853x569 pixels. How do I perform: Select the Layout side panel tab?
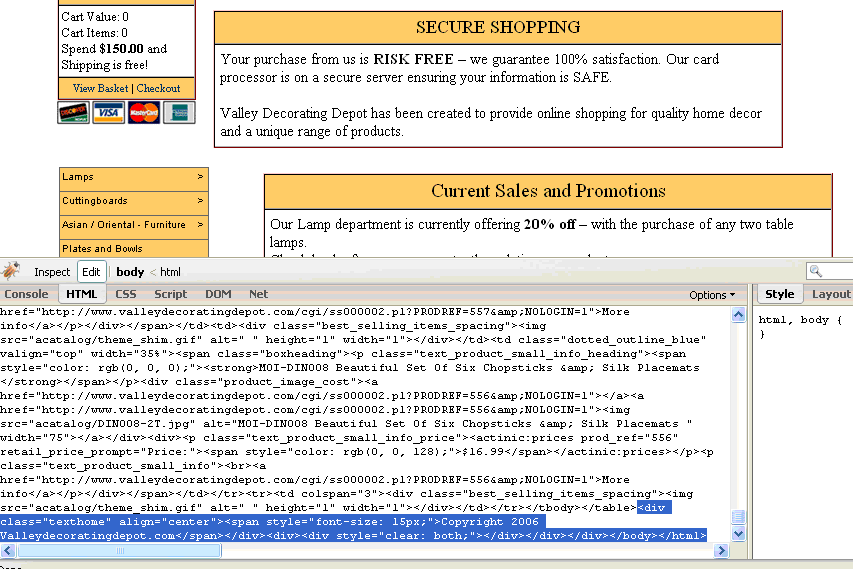tap(830, 294)
